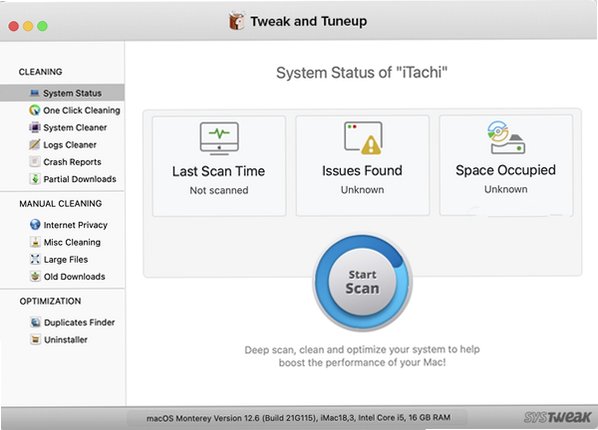Click the System Cleaner icon in sidebar

pyautogui.click(x=35, y=127)
